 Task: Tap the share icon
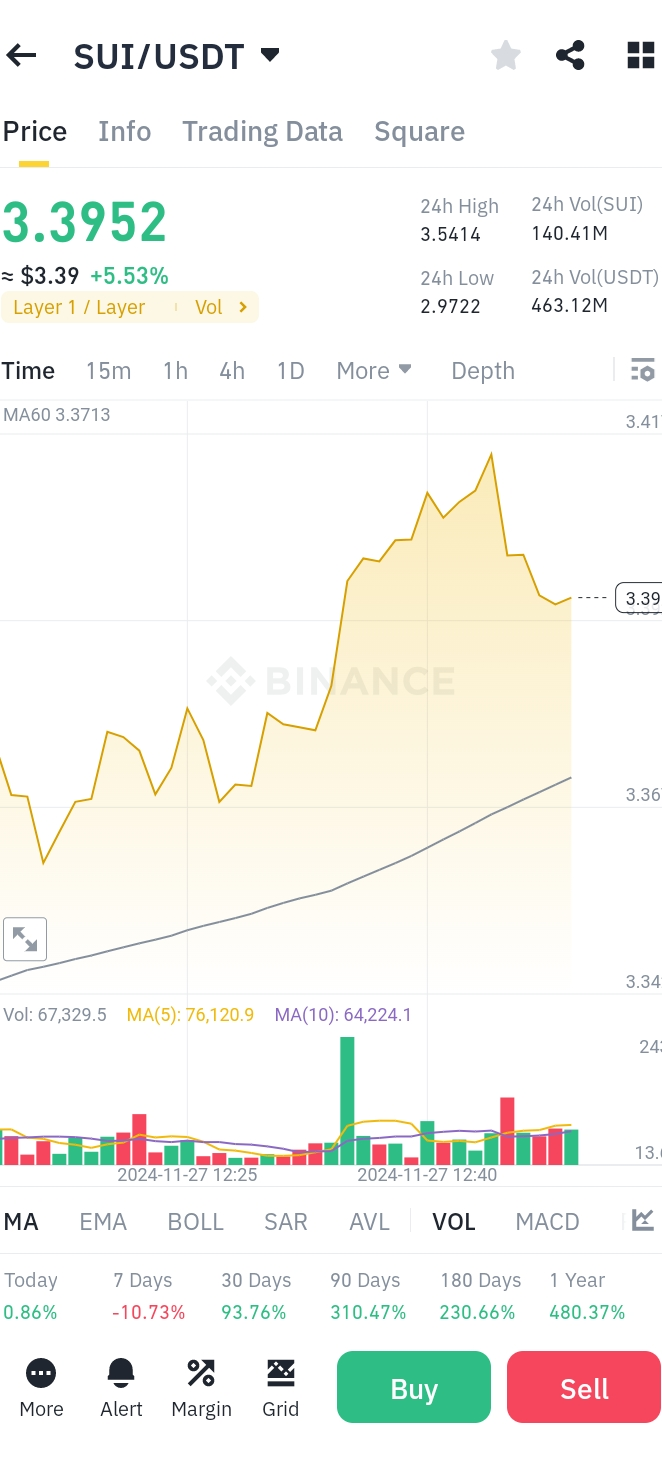[570, 56]
